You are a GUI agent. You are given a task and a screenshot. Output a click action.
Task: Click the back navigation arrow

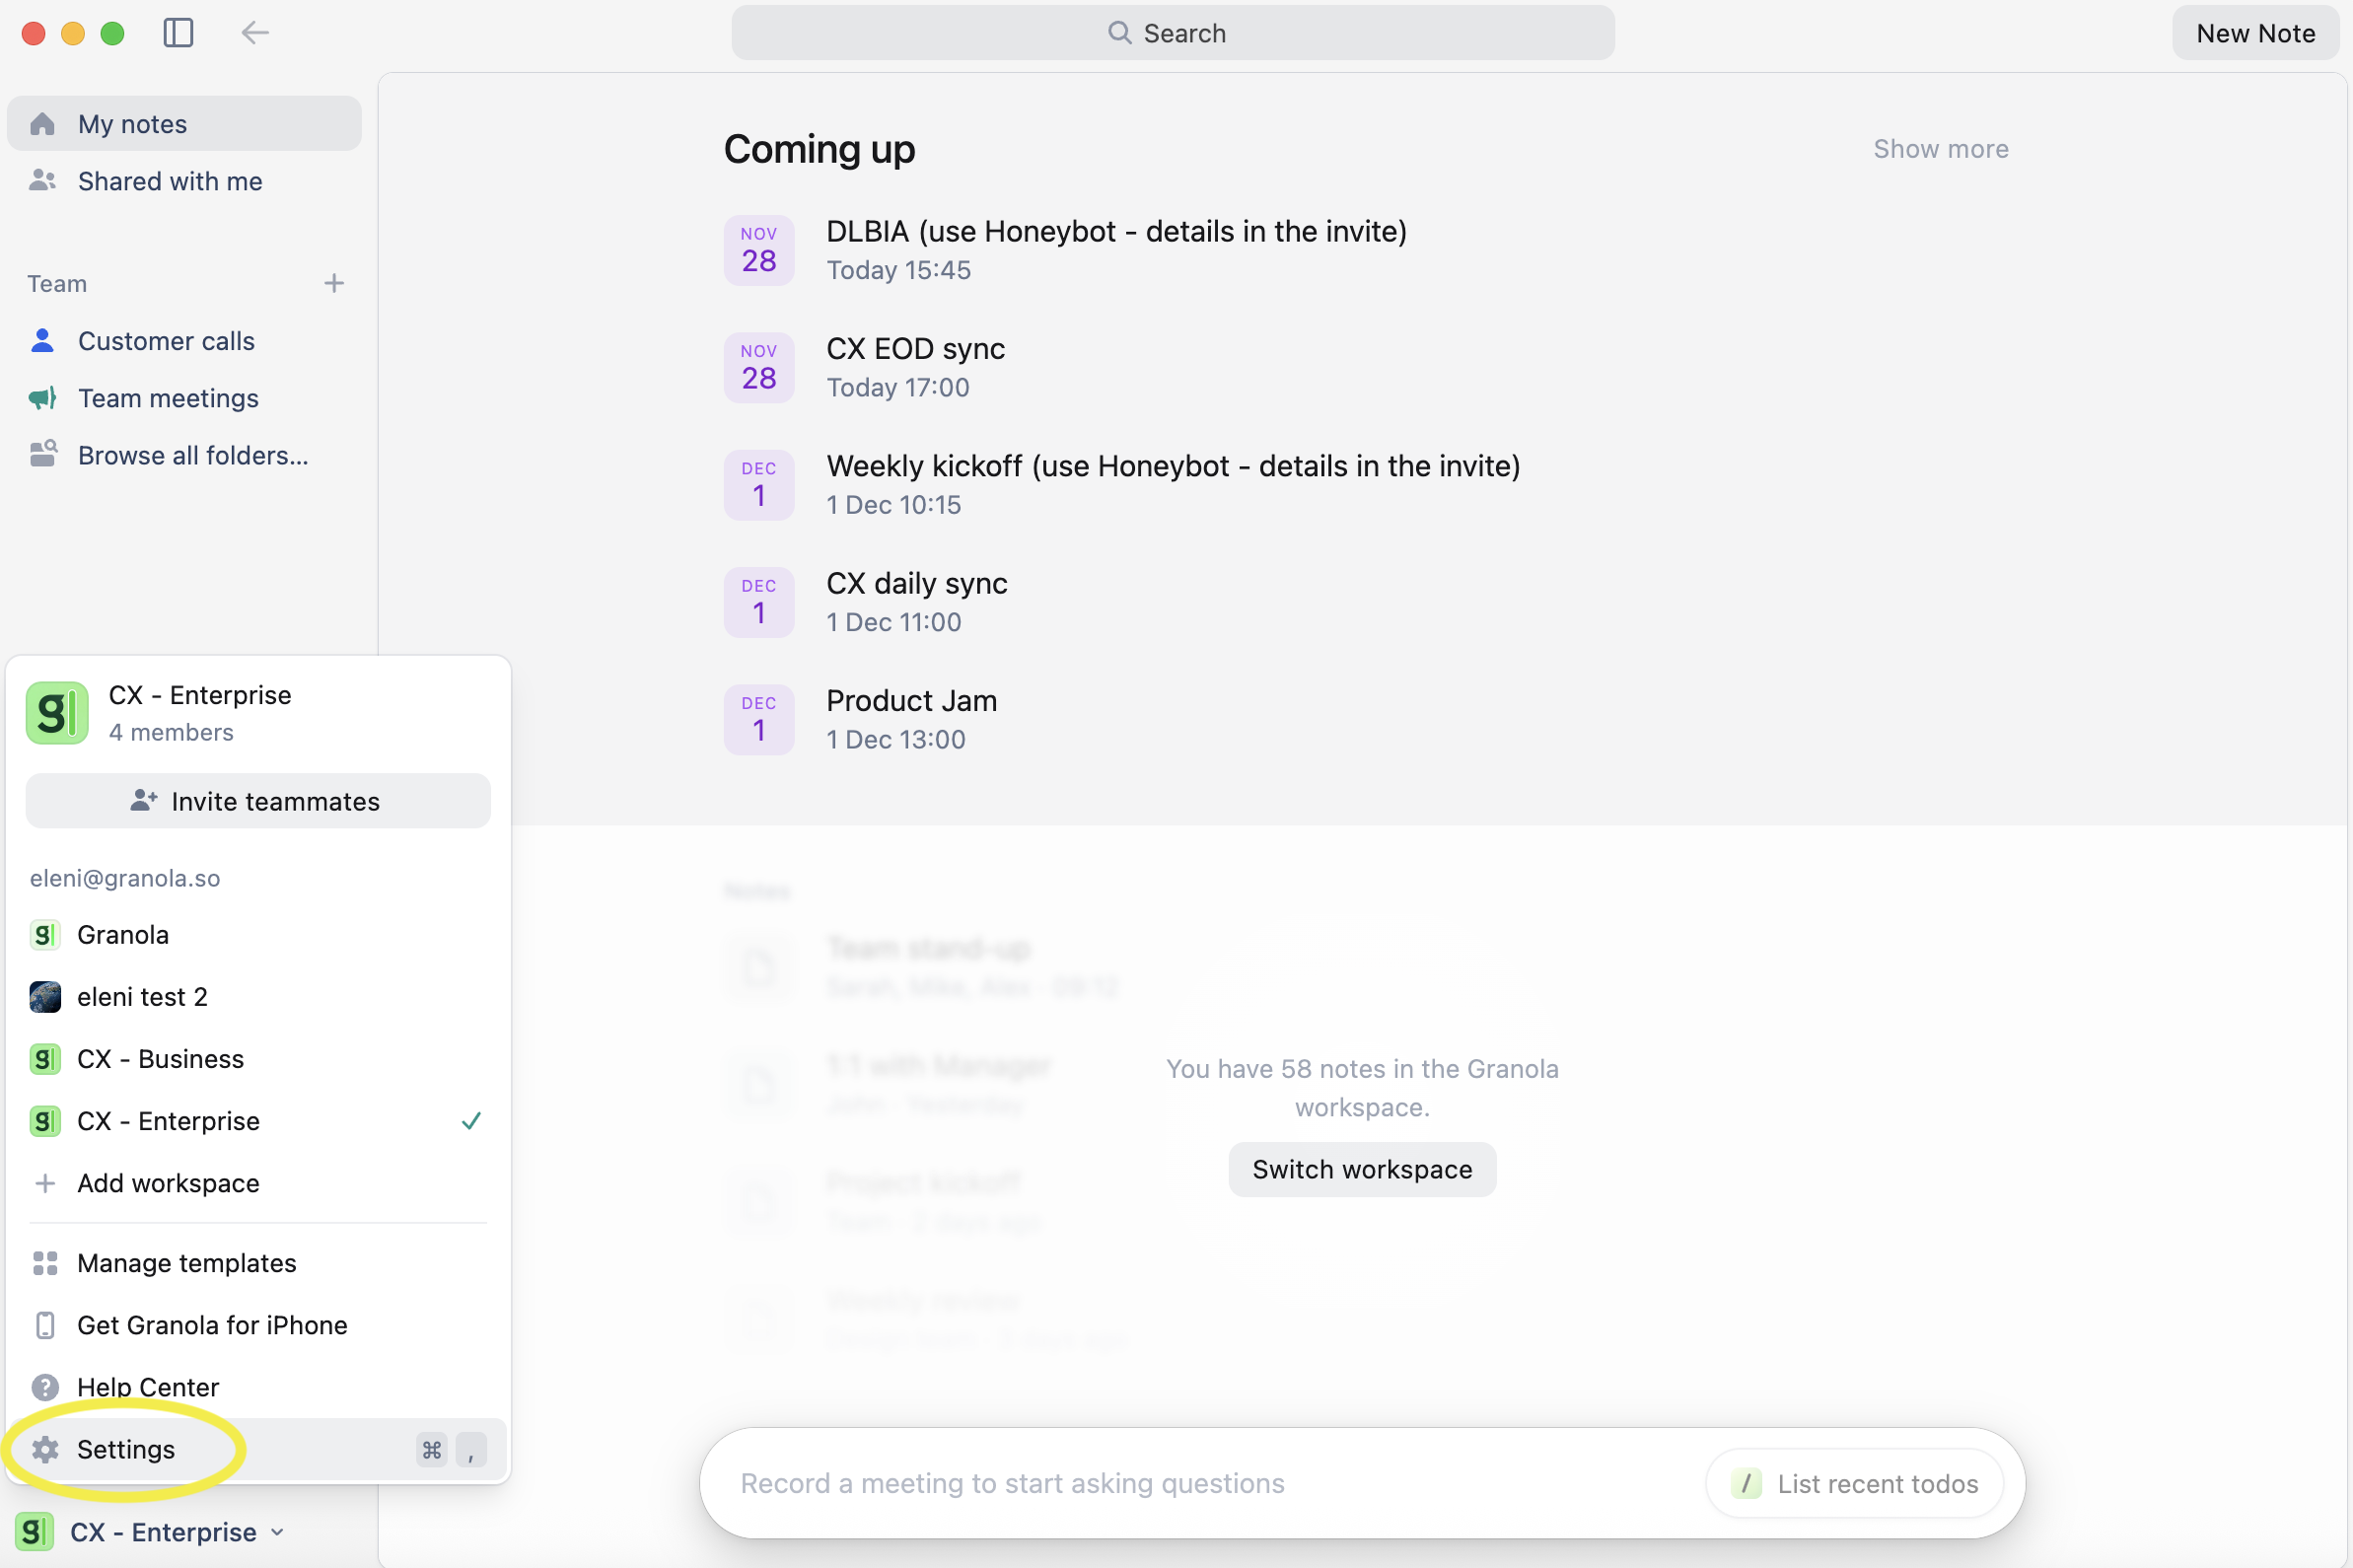(254, 32)
